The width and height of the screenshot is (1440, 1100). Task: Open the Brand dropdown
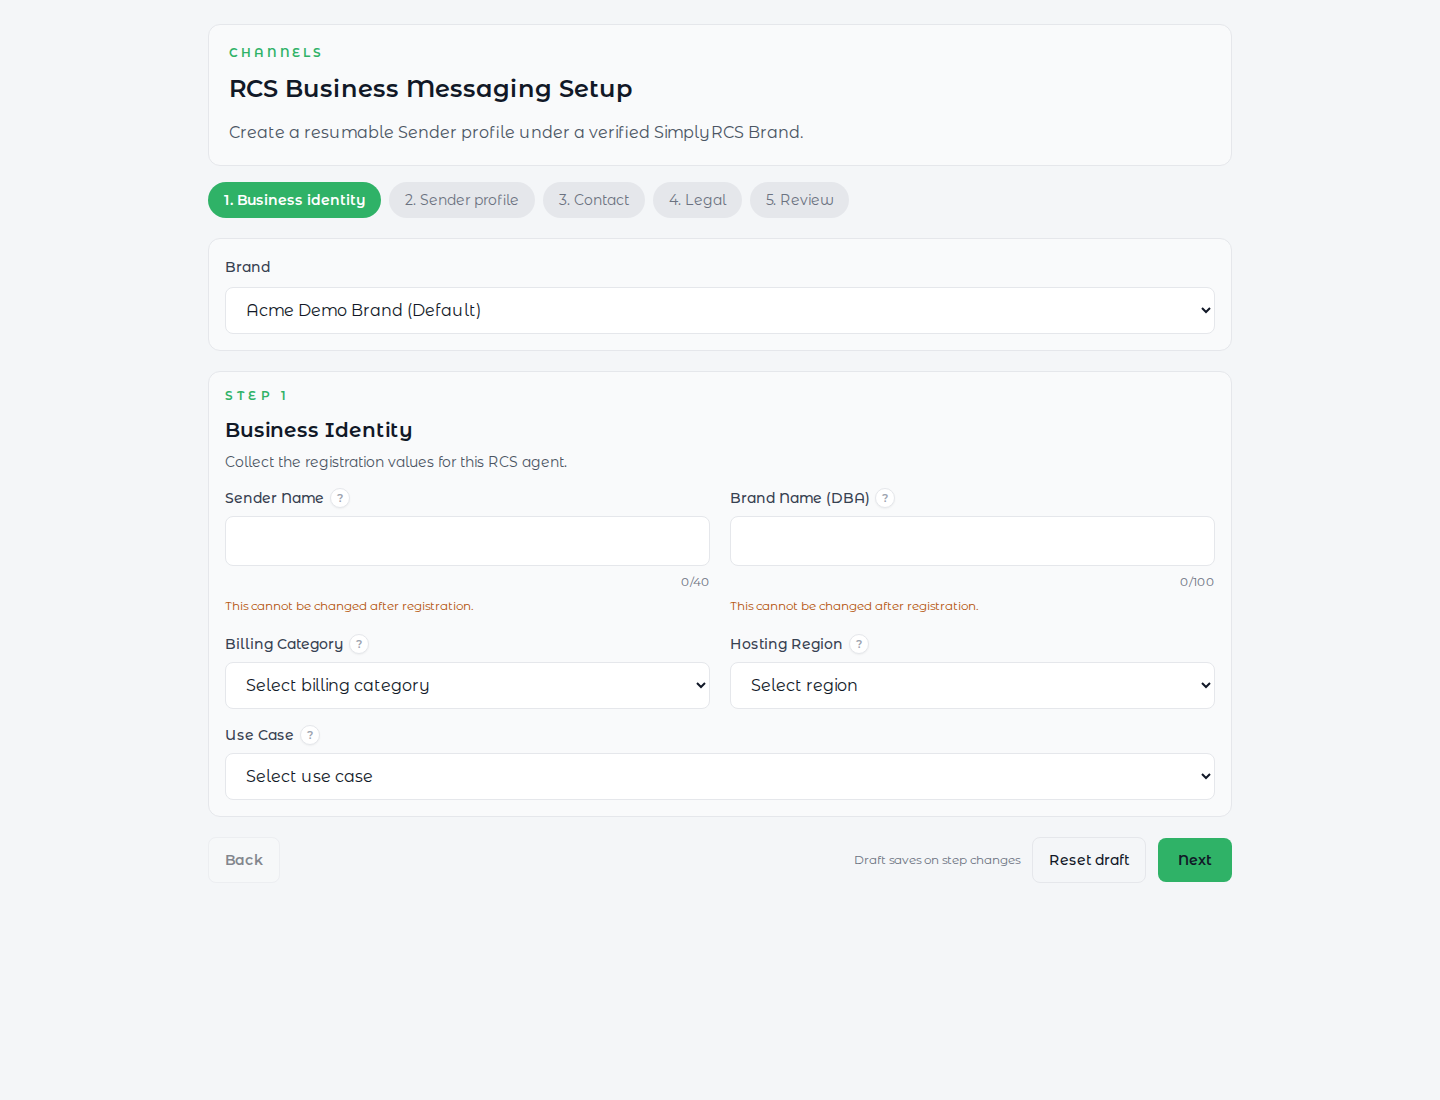720,310
